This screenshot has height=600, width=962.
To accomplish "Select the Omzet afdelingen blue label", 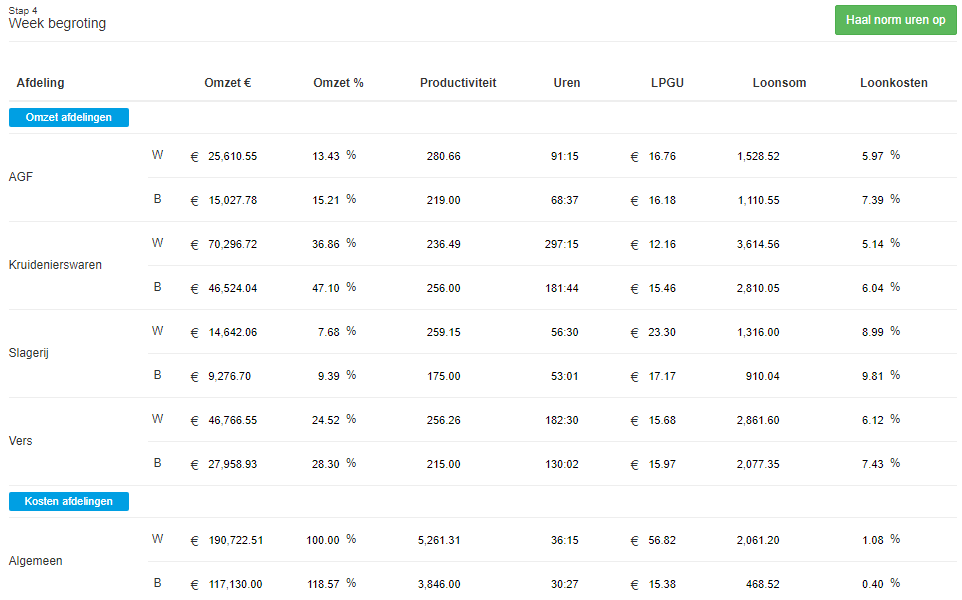I will 69,117.
